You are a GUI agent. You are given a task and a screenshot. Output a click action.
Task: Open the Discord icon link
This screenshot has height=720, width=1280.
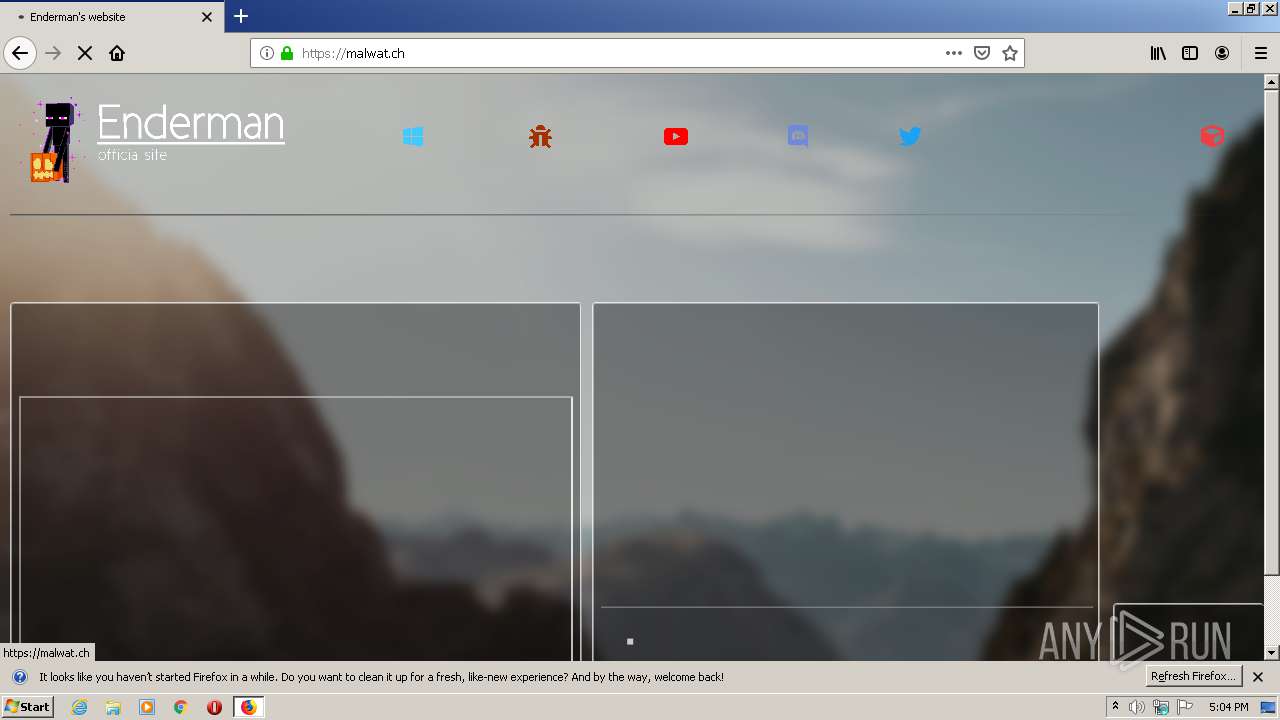[798, 136]
